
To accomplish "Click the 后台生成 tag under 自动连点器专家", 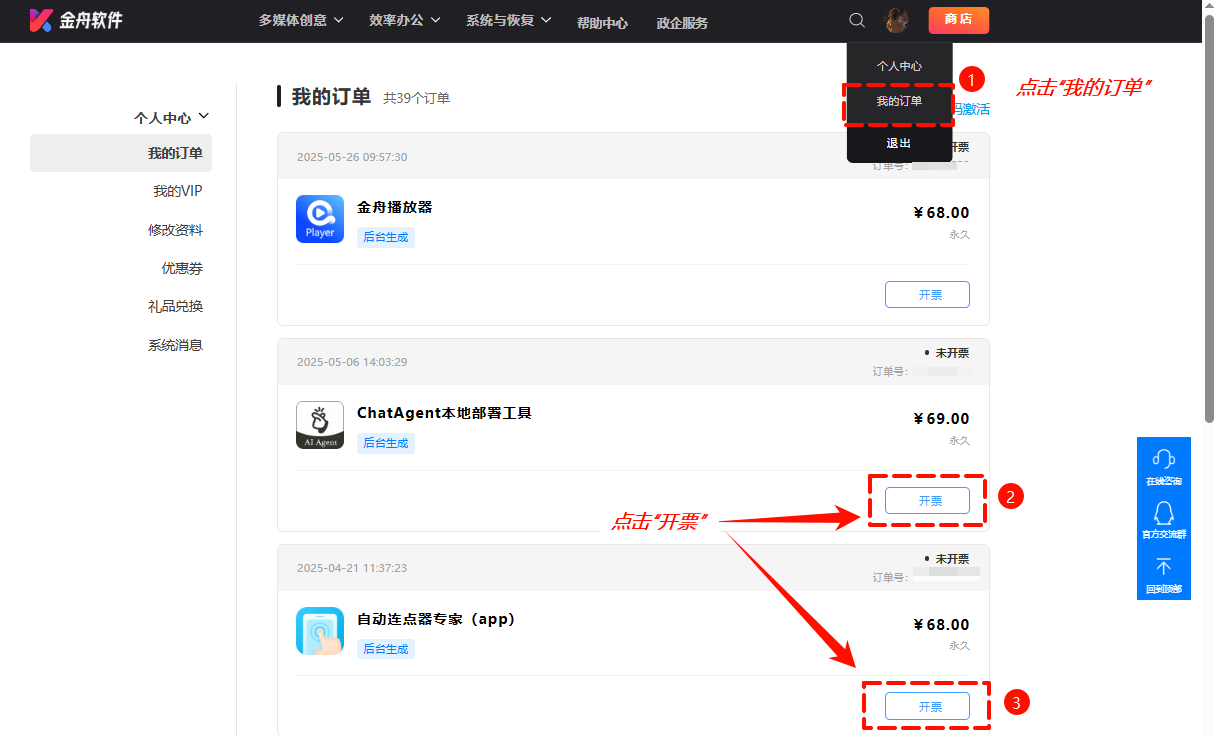I will click(x=386, y=649).
